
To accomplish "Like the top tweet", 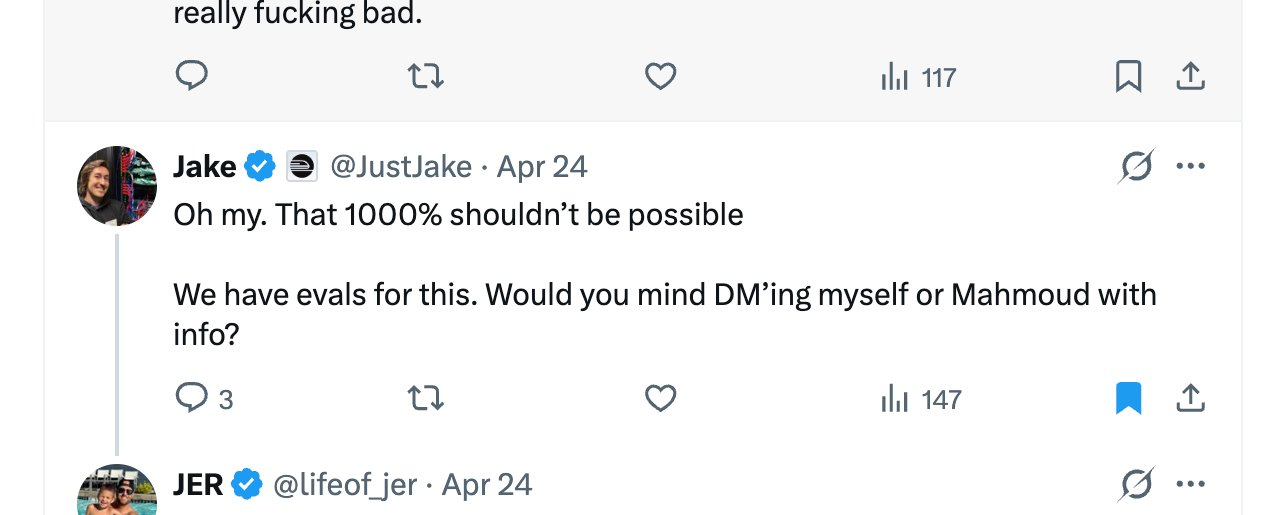I will point(660,77).
